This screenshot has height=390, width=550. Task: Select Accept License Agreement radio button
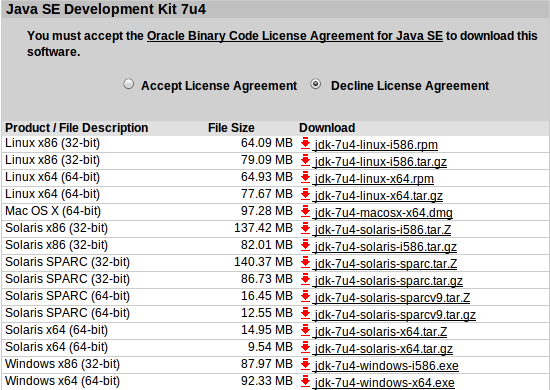click(x=129, y=84)
